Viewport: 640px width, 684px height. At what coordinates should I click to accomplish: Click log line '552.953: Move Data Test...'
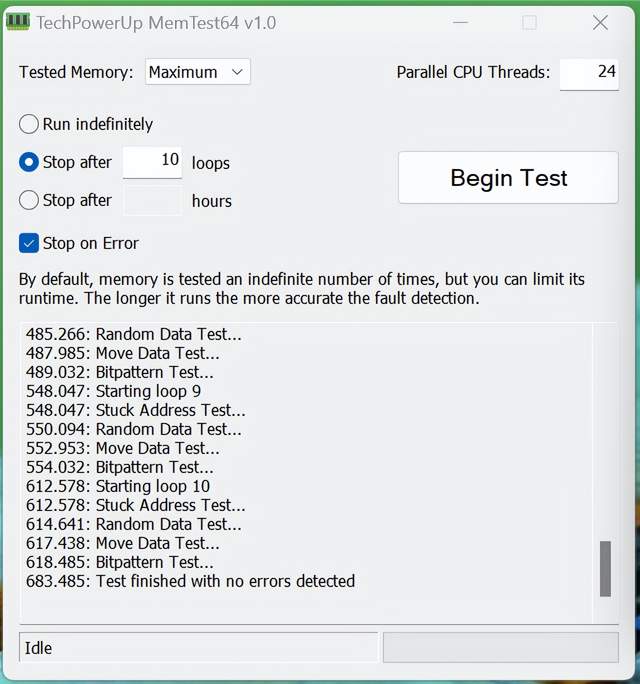click(123, 448)
